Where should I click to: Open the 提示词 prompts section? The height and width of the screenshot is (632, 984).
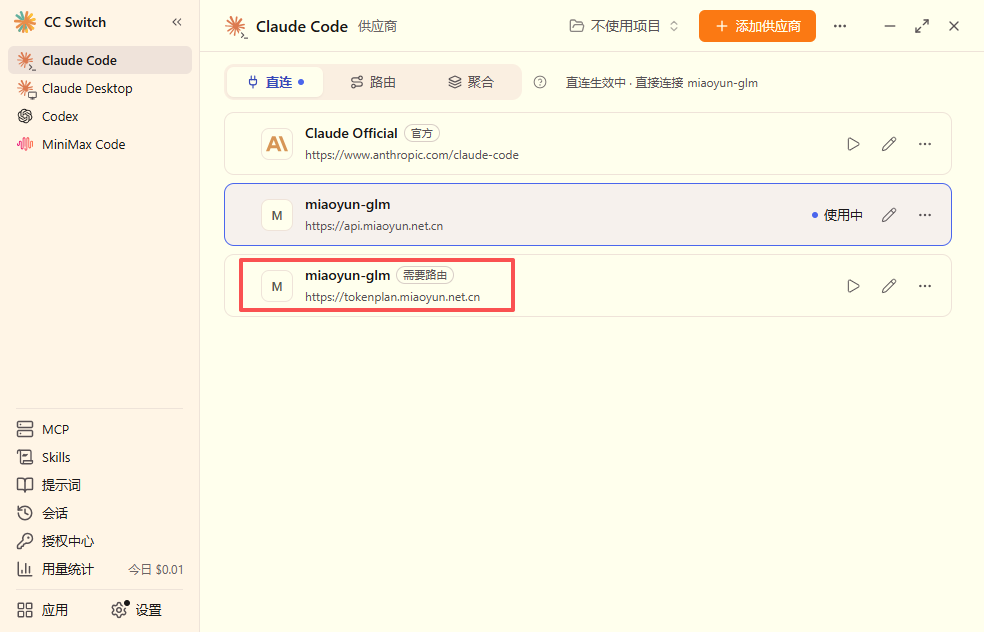pos(100,485)
